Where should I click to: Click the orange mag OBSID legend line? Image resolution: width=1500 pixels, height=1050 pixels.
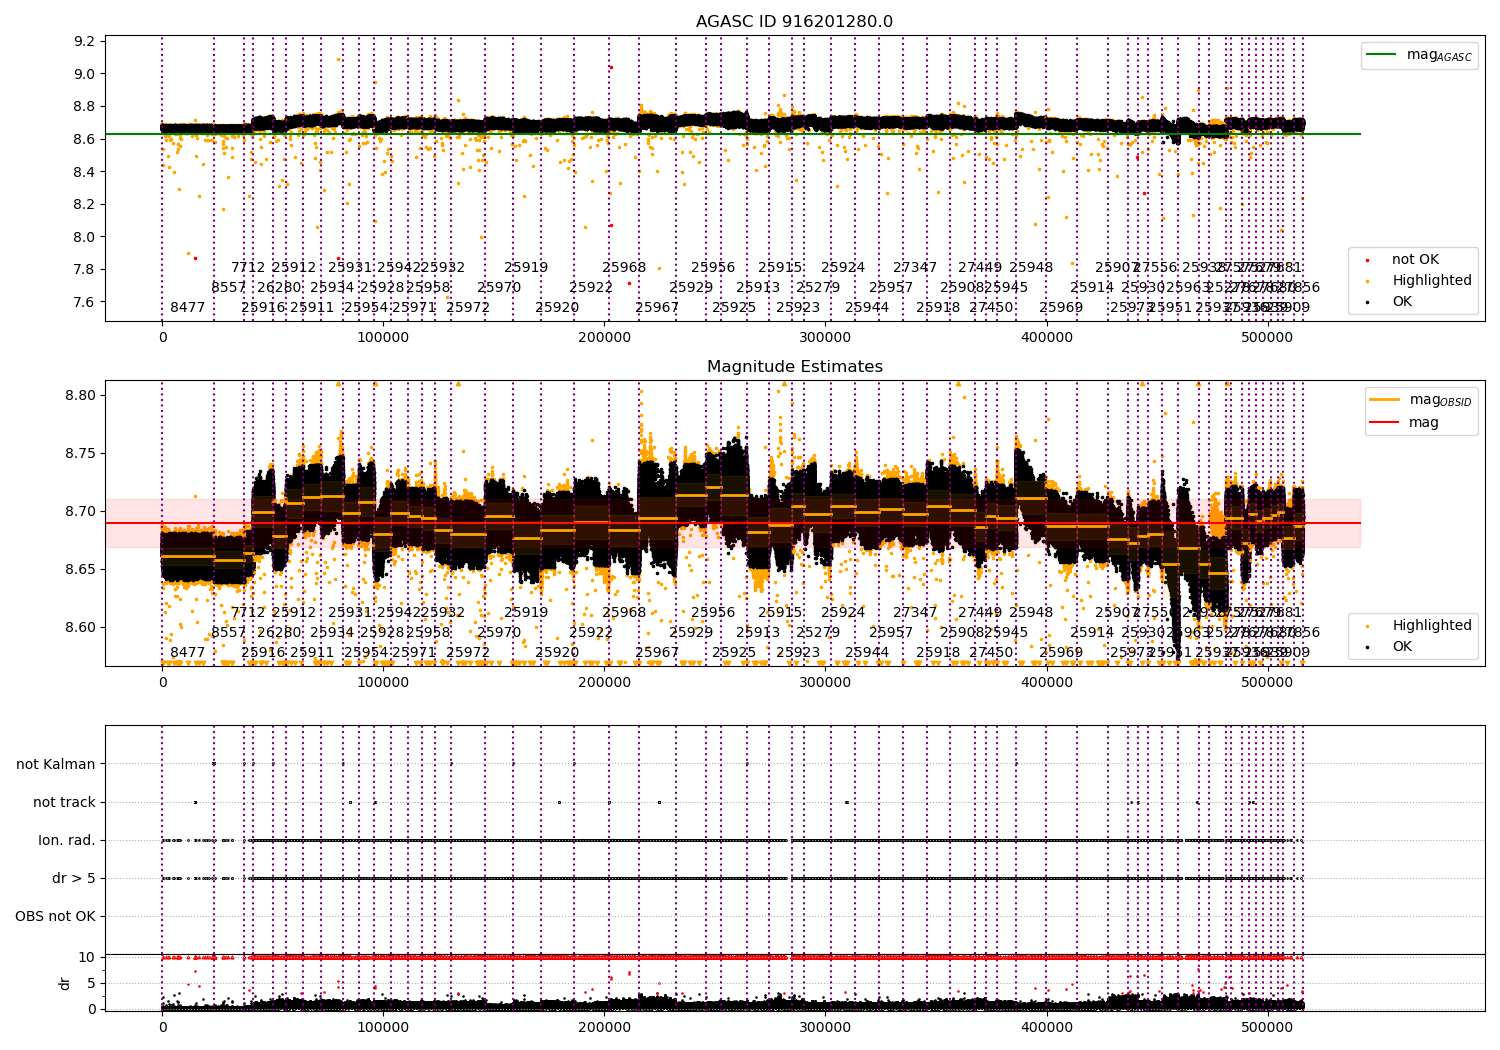pyautogui.click(x=1385, y=400)
